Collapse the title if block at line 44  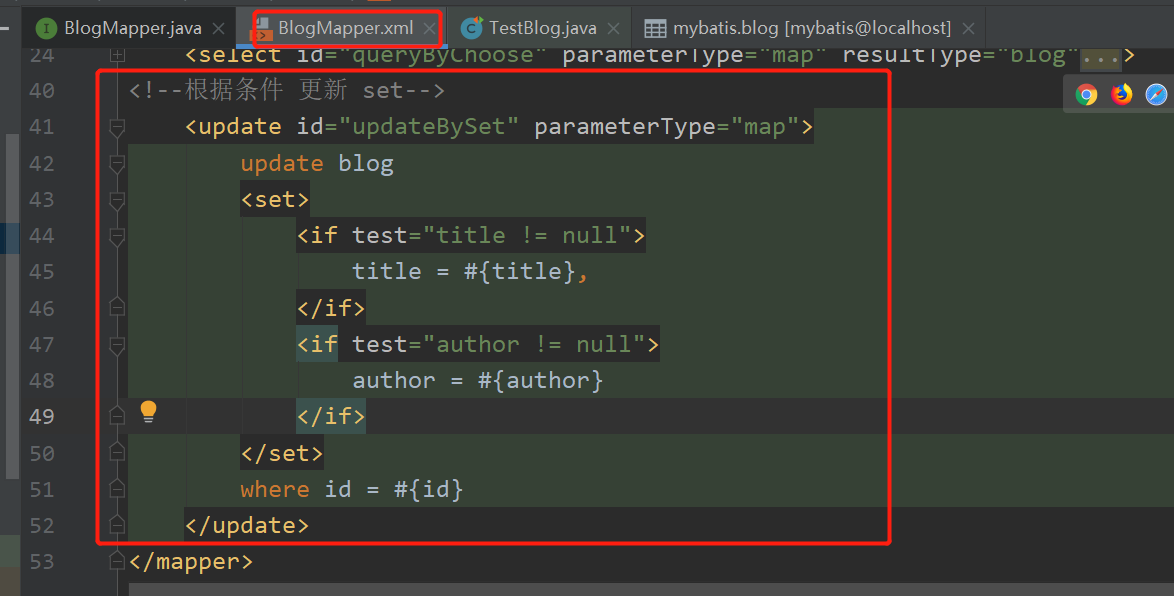click(117, 237)
